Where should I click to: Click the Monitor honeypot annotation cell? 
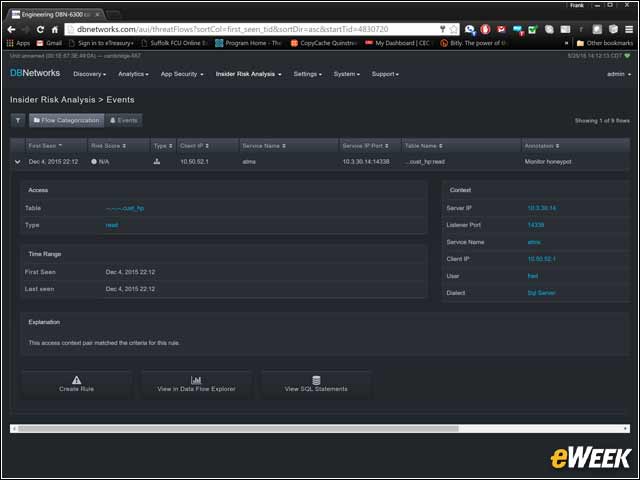click(x=548, y=162)
